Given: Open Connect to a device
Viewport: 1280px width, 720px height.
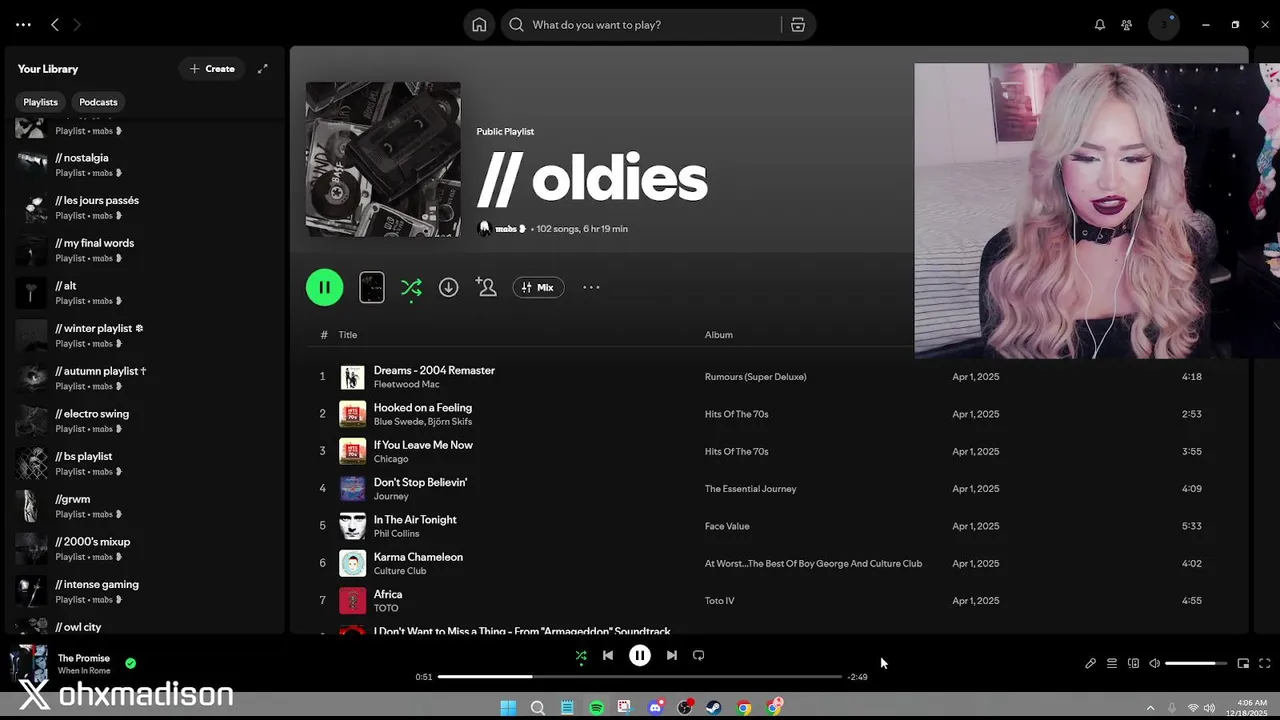Looking at the screenshot, I should point(1133,663).
